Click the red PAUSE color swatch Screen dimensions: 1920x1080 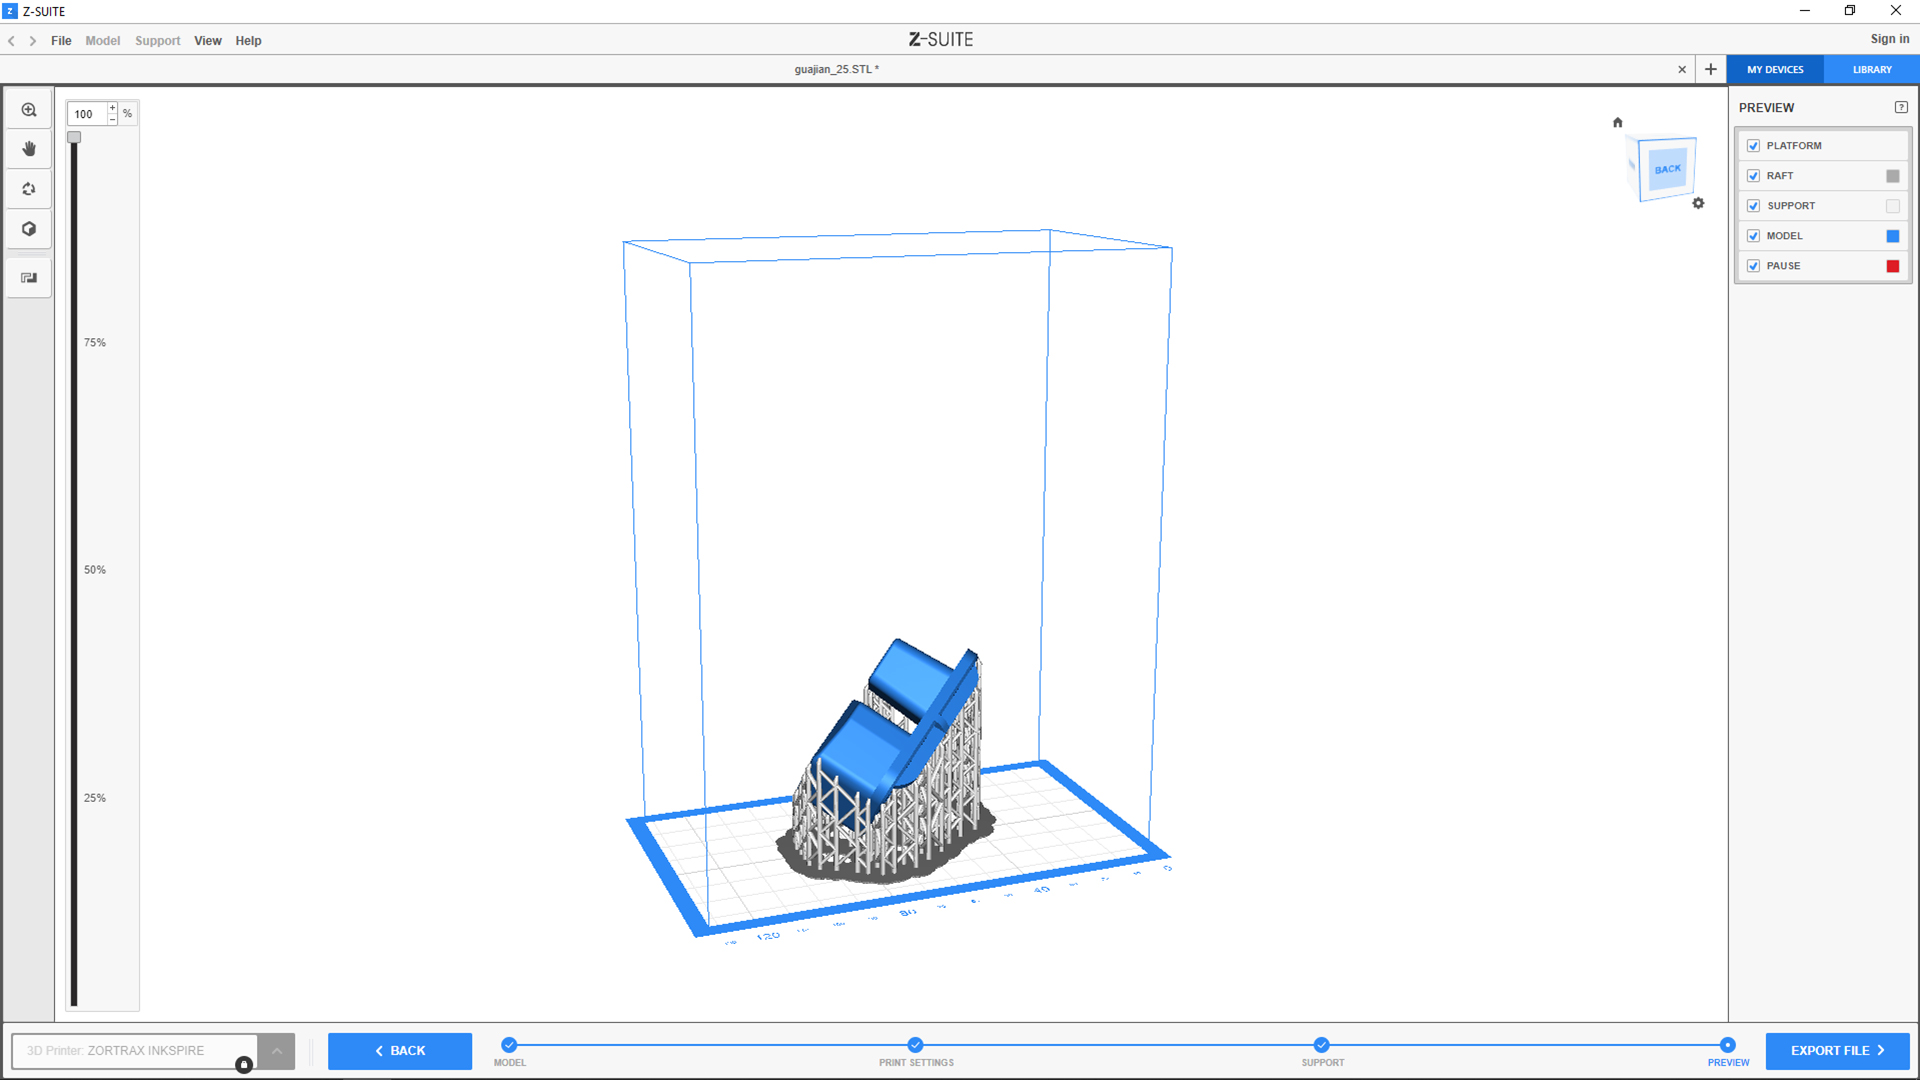[1892, 266]
